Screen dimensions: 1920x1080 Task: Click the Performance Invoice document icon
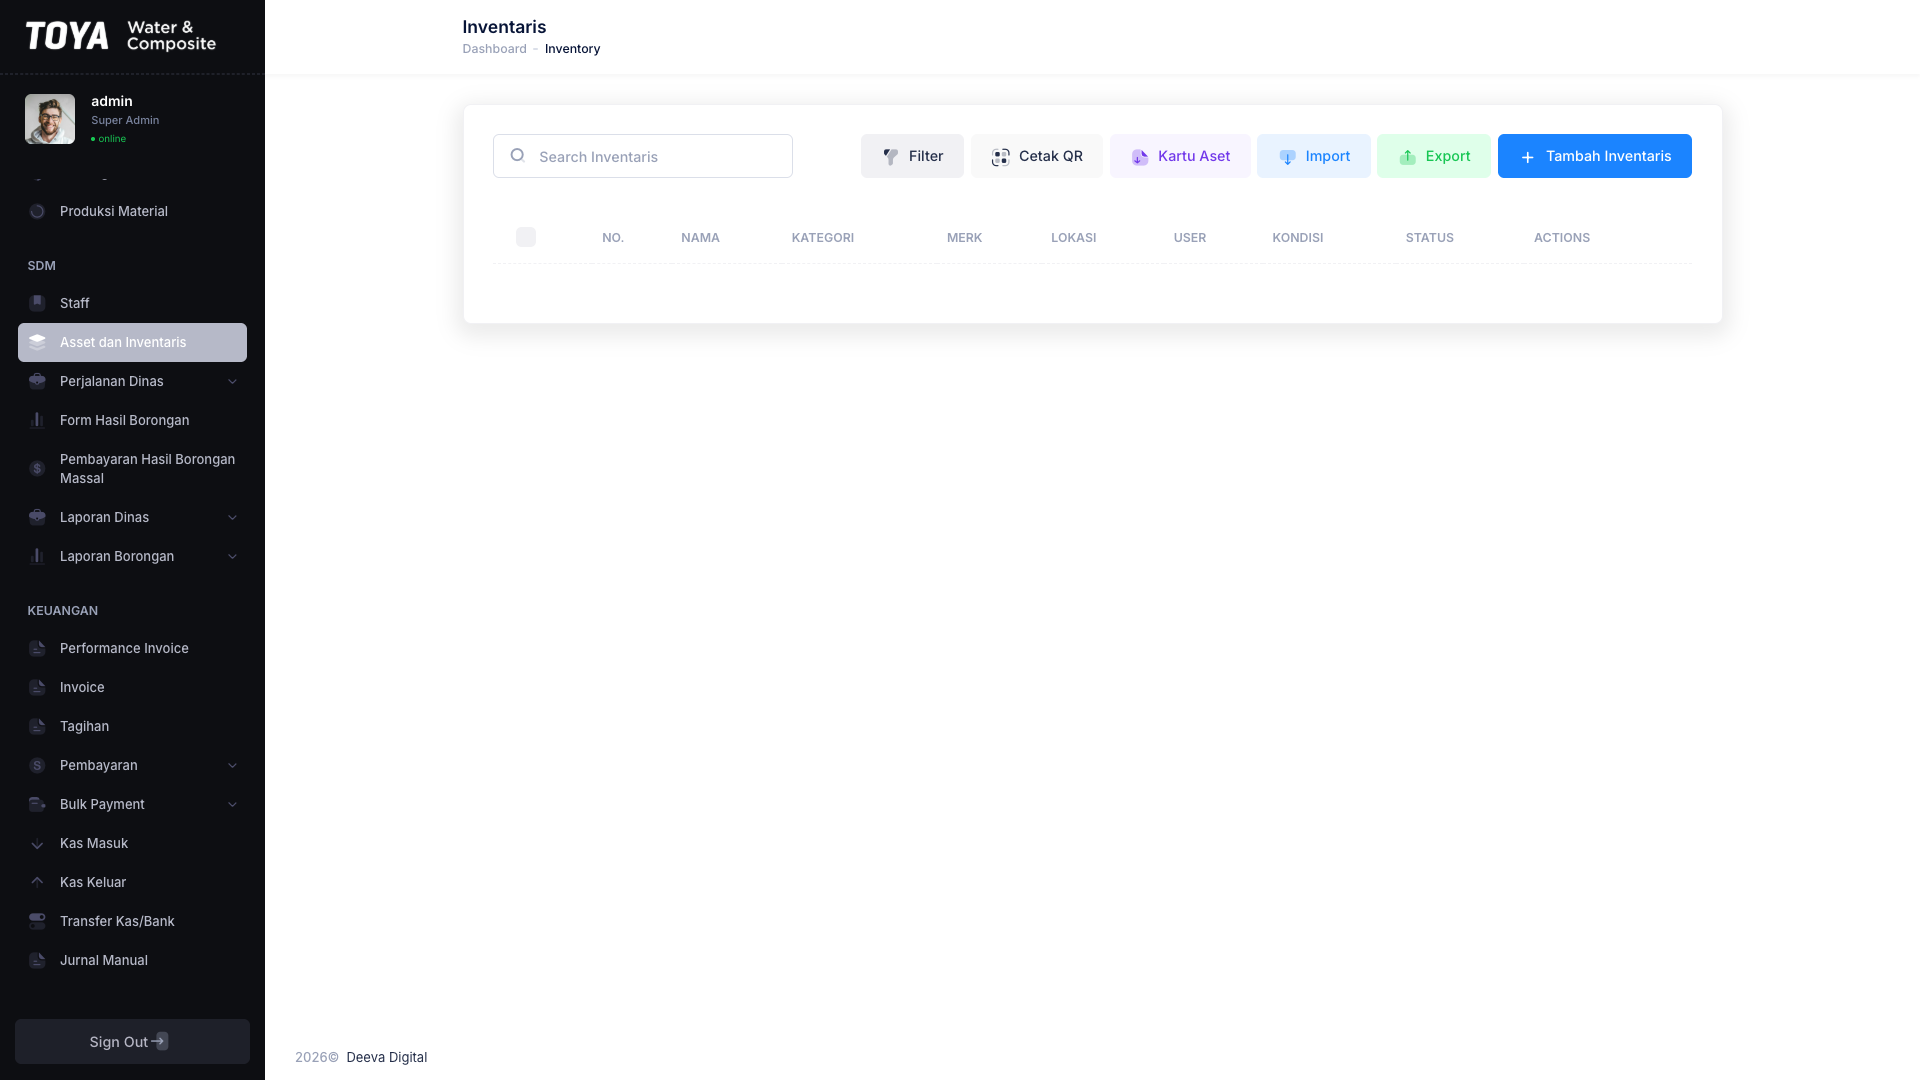tap(37, 648)
